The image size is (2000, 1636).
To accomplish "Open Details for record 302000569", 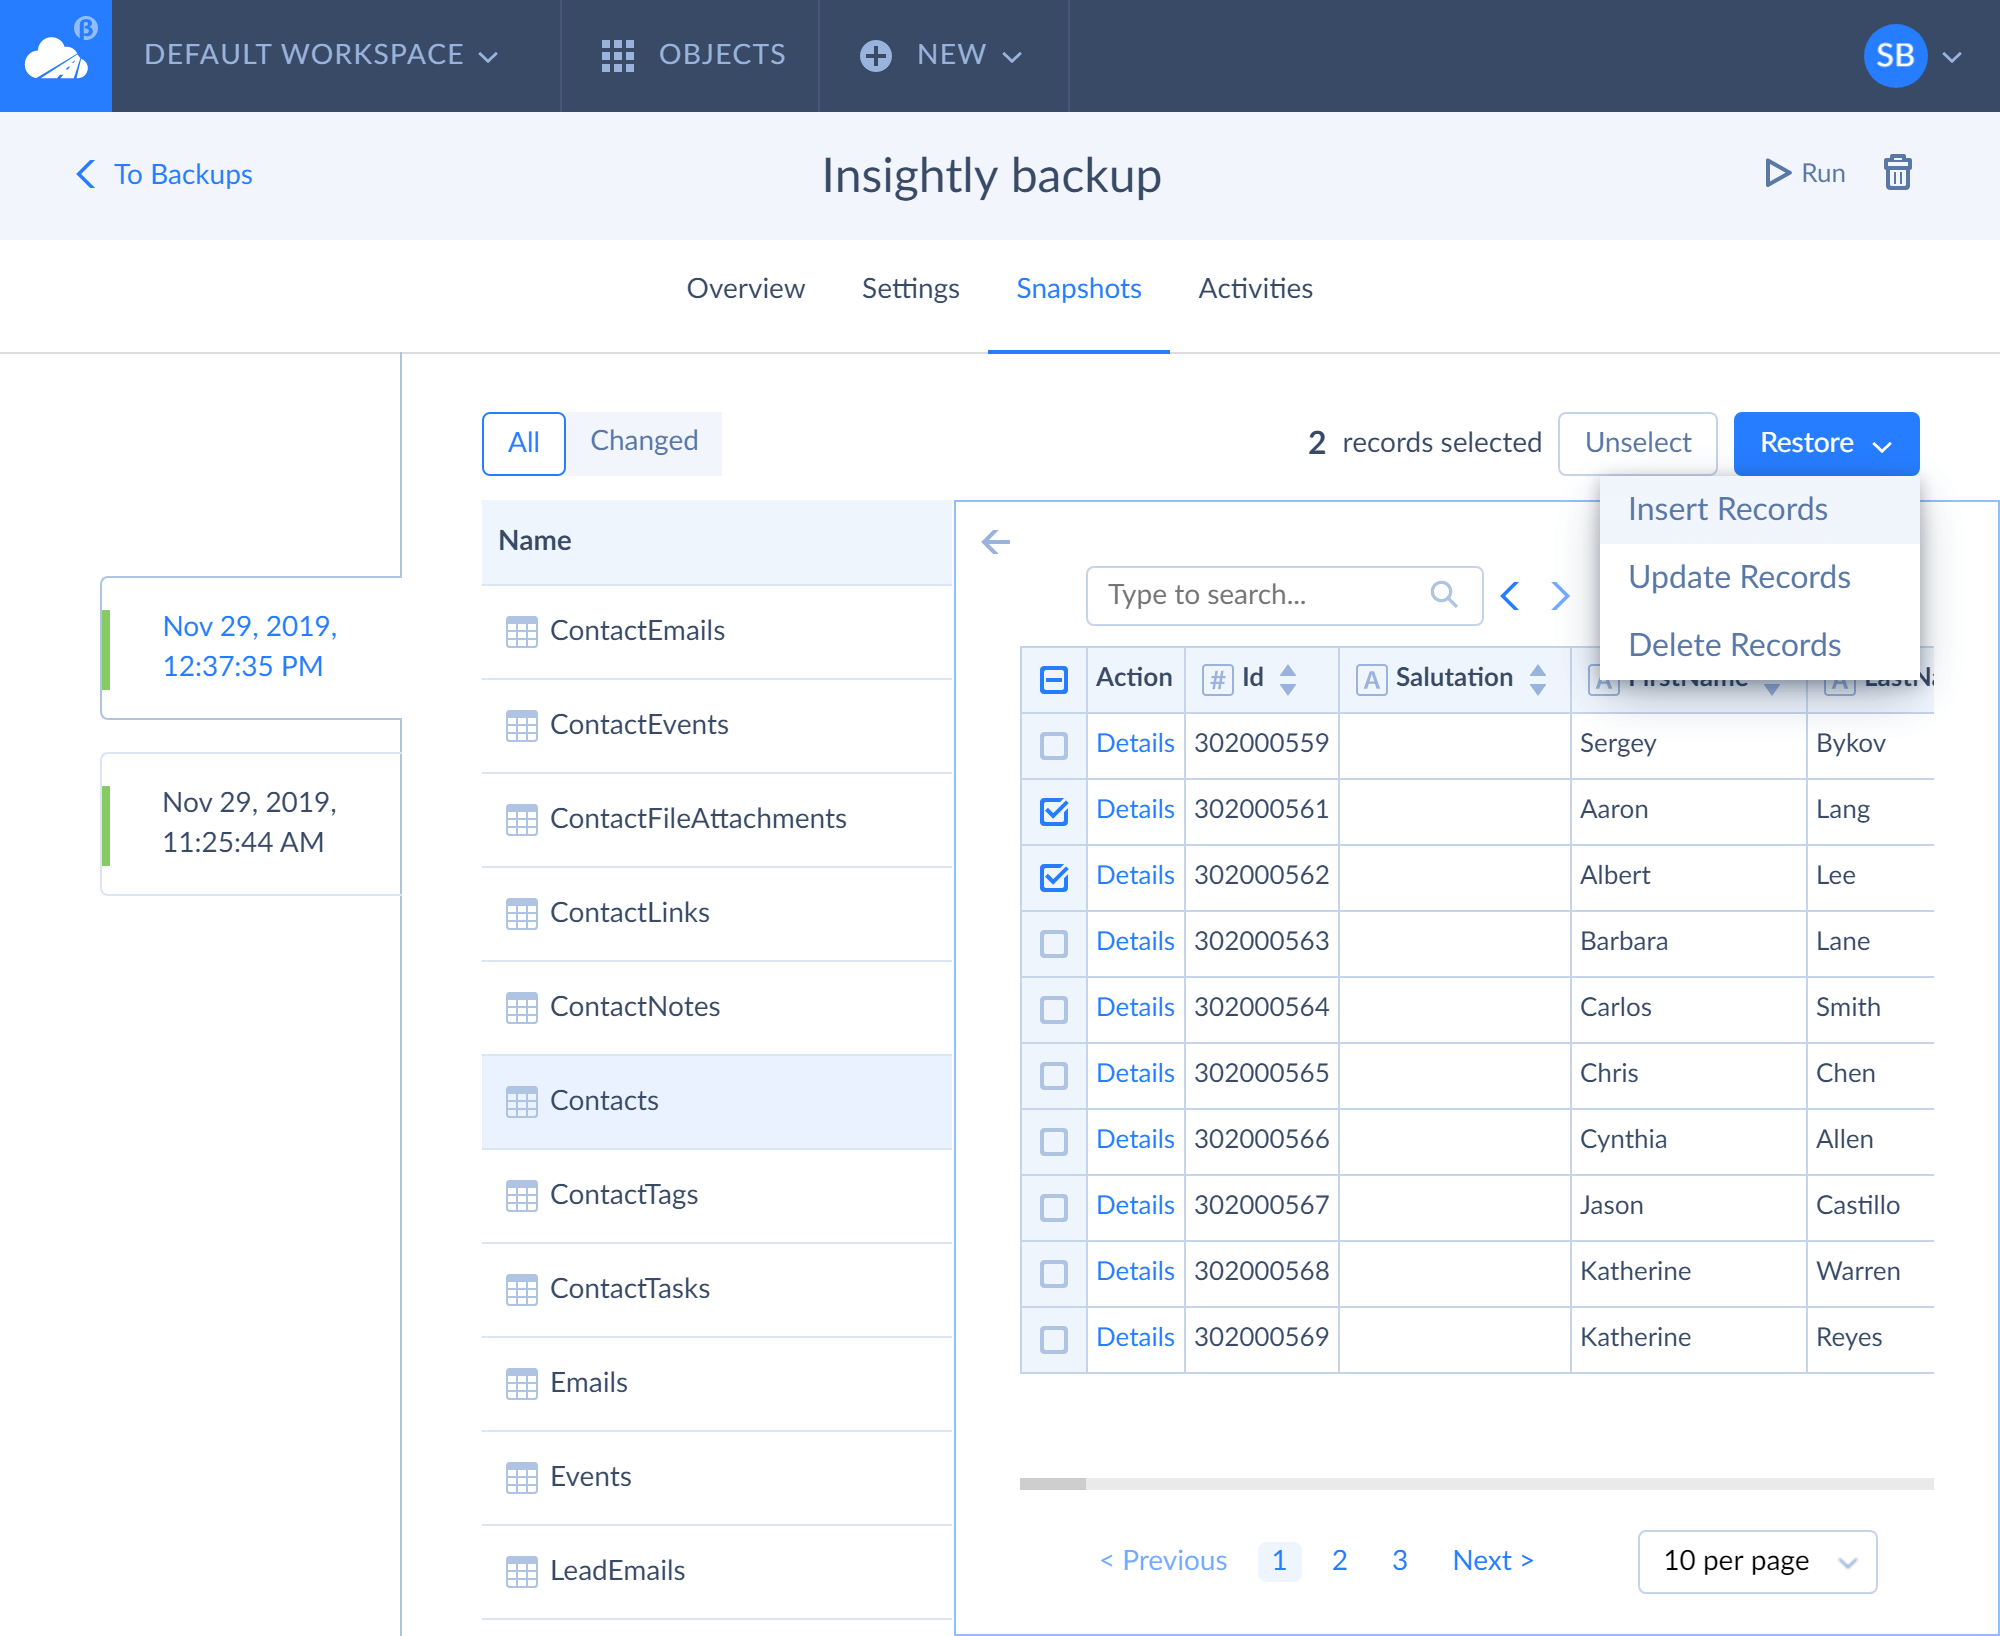I will 1135,1337.
